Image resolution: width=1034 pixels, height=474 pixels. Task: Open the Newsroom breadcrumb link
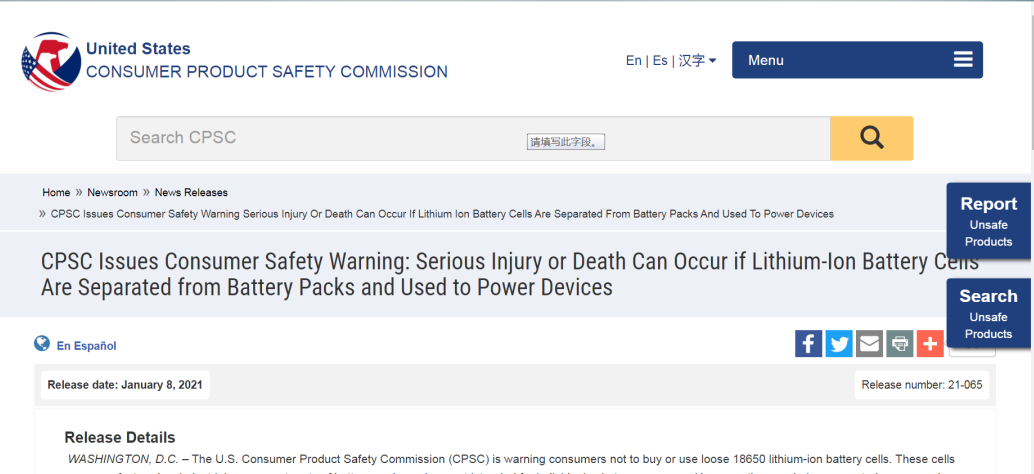pyautogui.click(x=113, y=193)
